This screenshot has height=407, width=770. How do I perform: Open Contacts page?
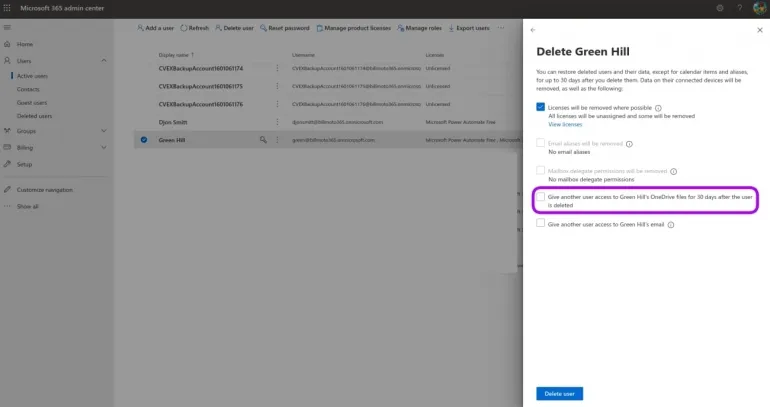28,89
